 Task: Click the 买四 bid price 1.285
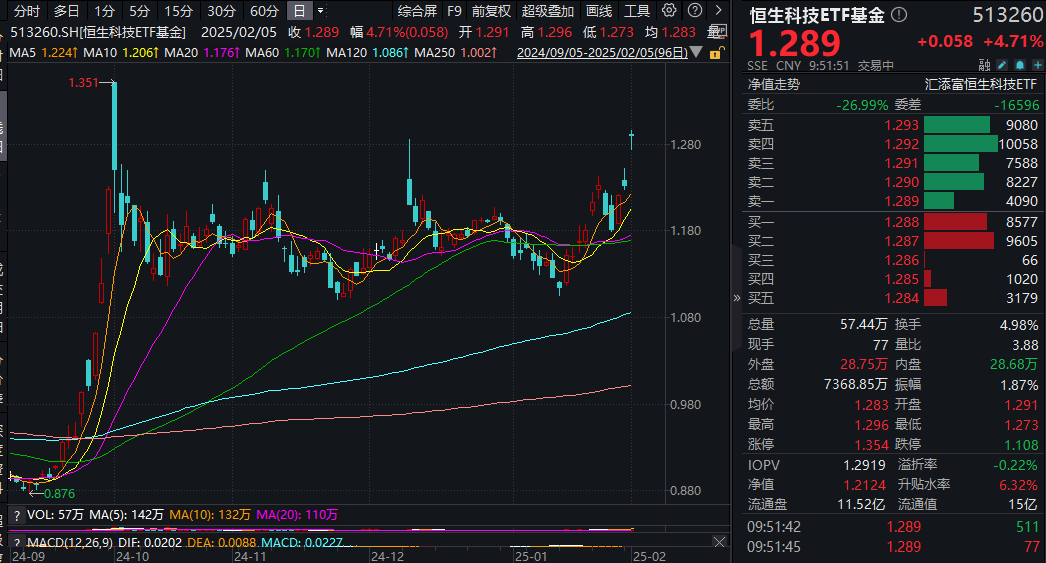click(x=901, y=279)
